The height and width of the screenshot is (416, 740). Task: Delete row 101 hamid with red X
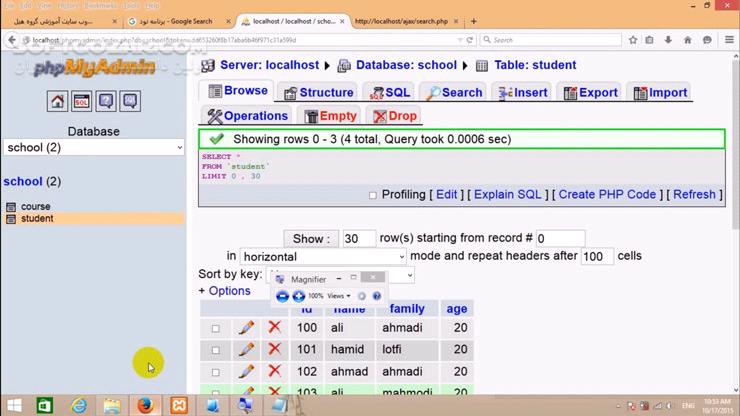point(275,349)
